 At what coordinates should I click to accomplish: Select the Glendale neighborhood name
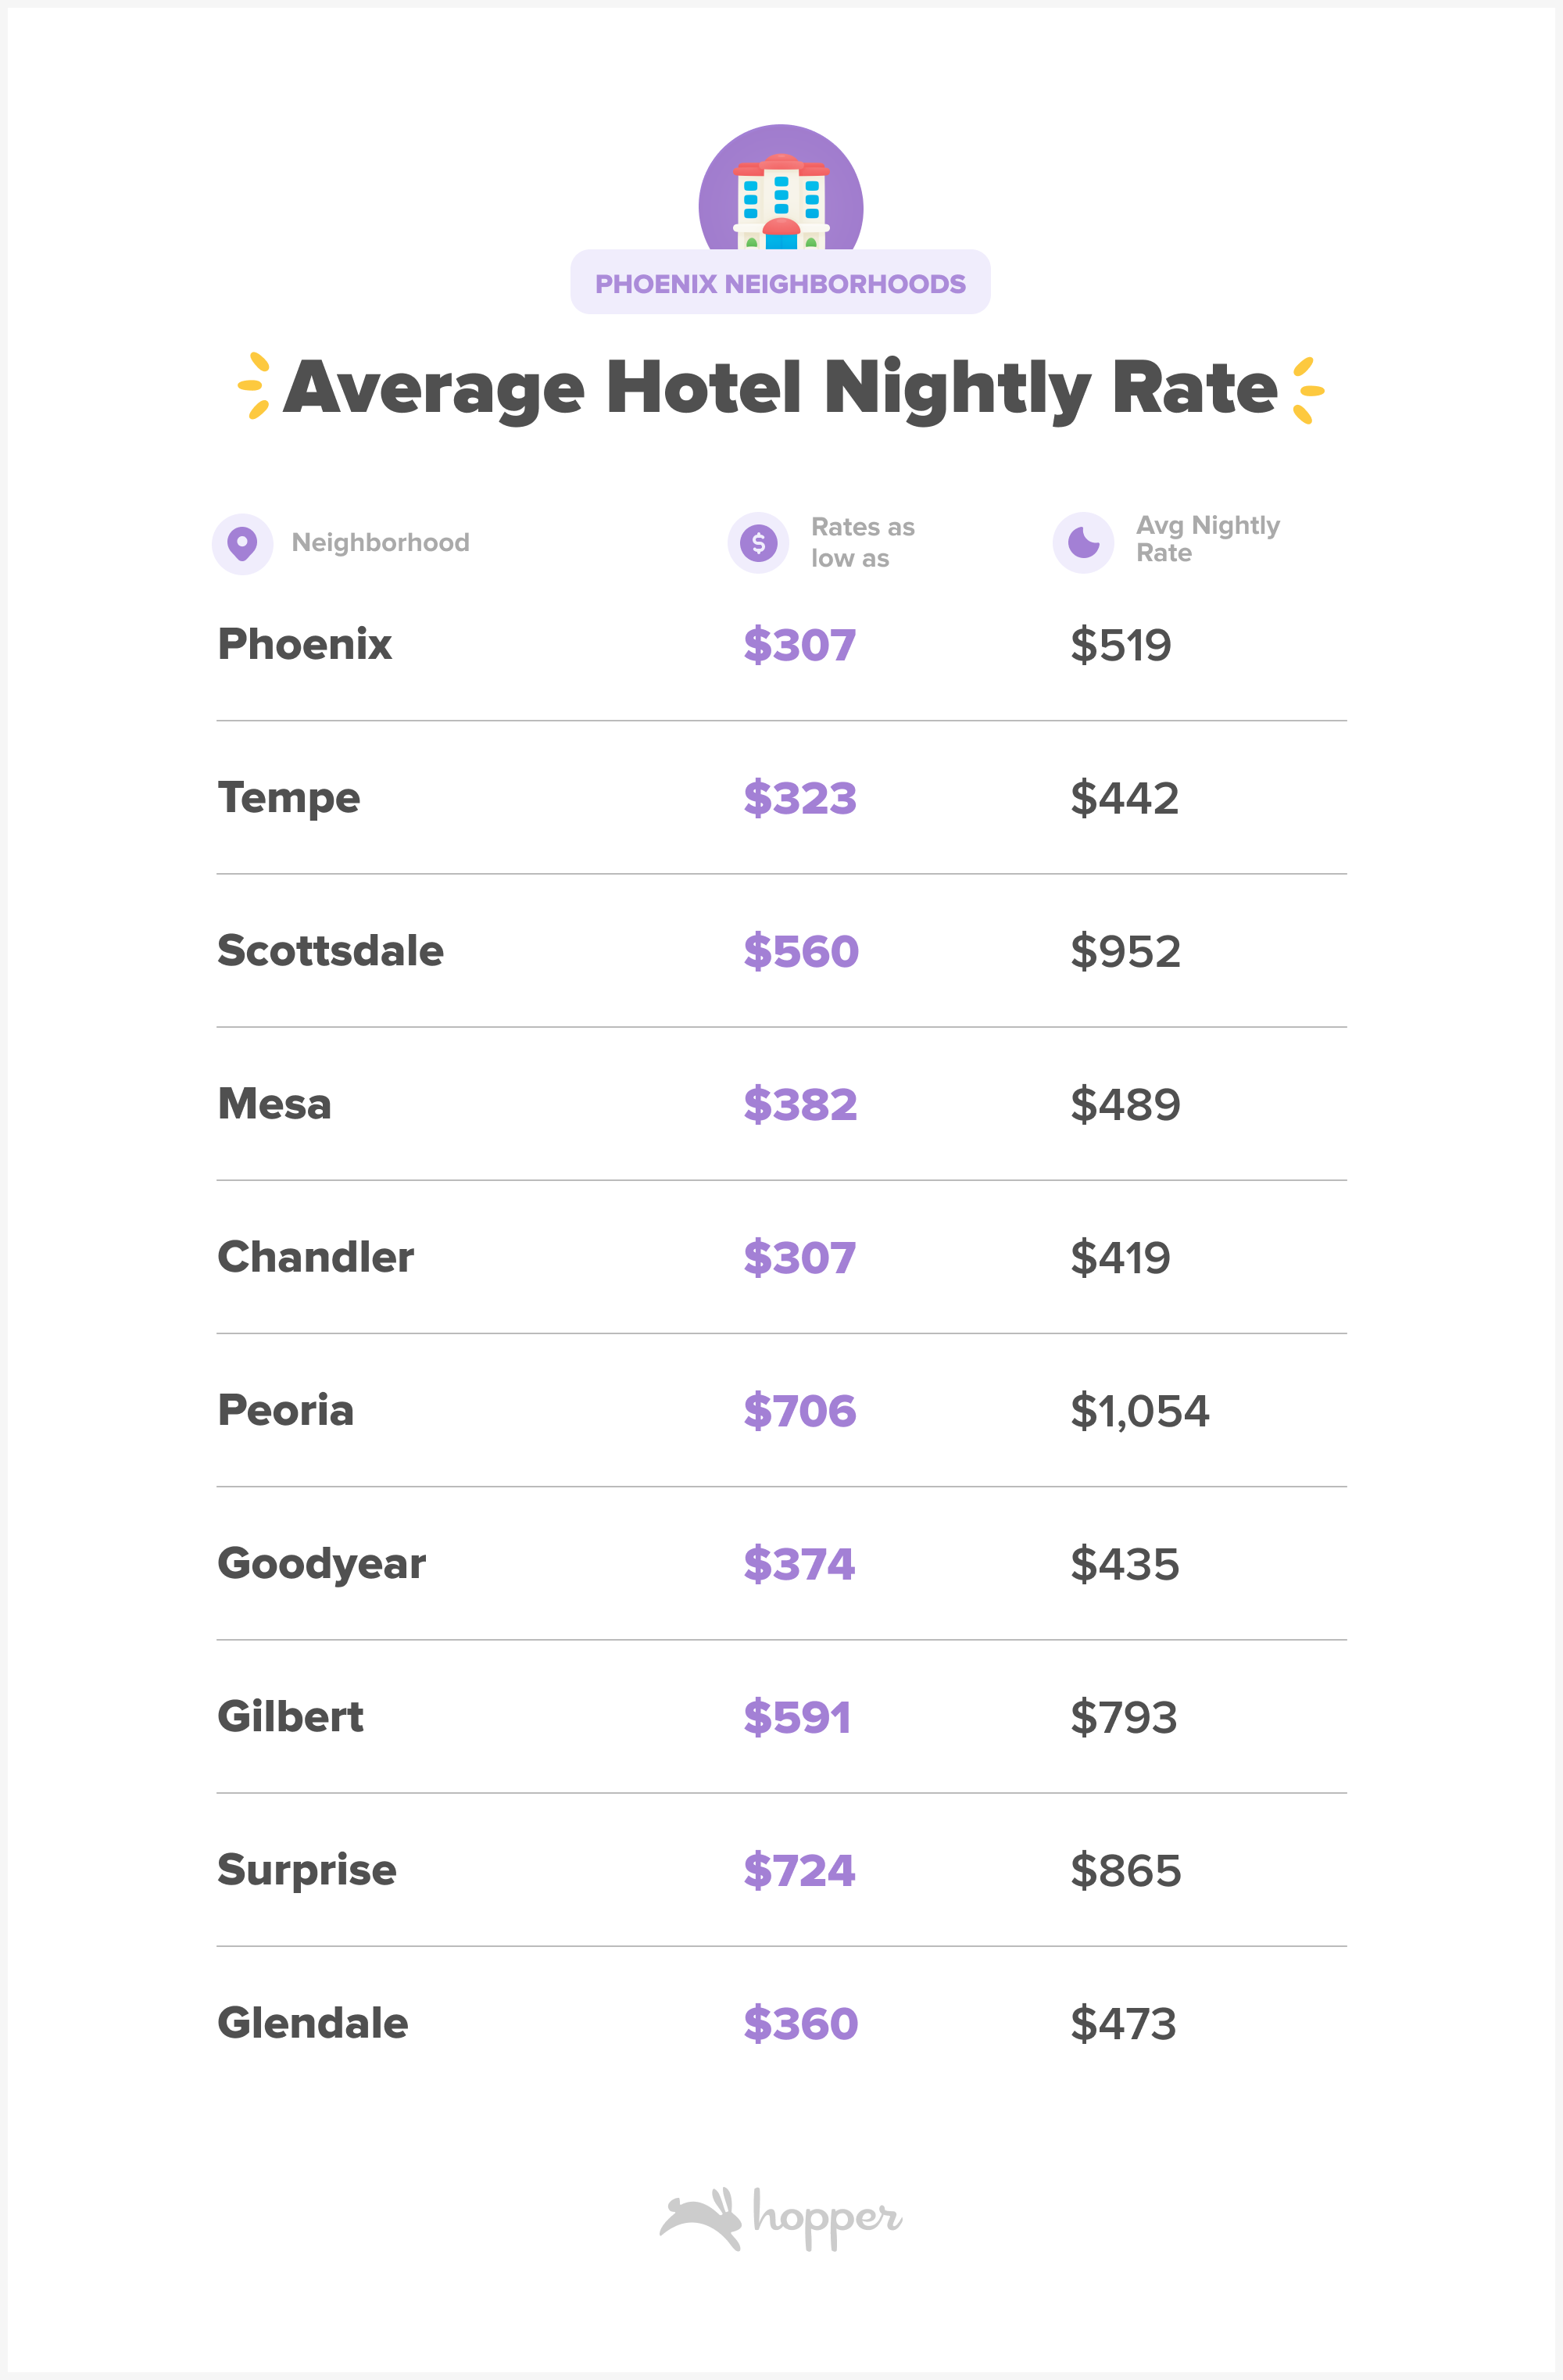(313, 2023)
